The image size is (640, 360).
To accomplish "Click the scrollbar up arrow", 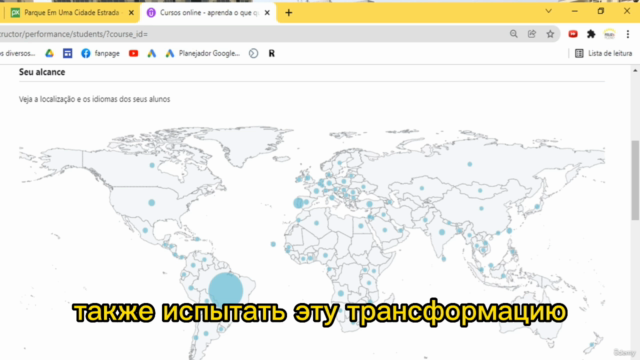I will pyautogui.click(x=635, y=71).
